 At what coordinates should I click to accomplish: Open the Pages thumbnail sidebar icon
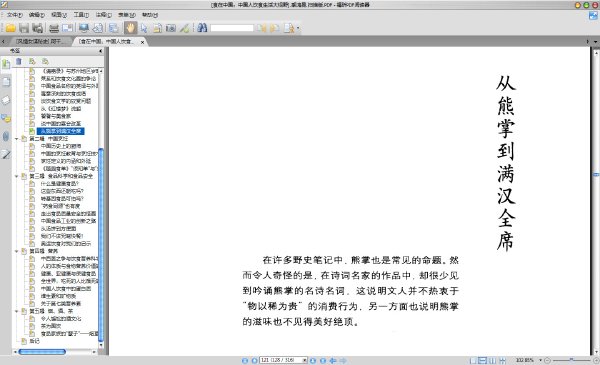[6, 82]
